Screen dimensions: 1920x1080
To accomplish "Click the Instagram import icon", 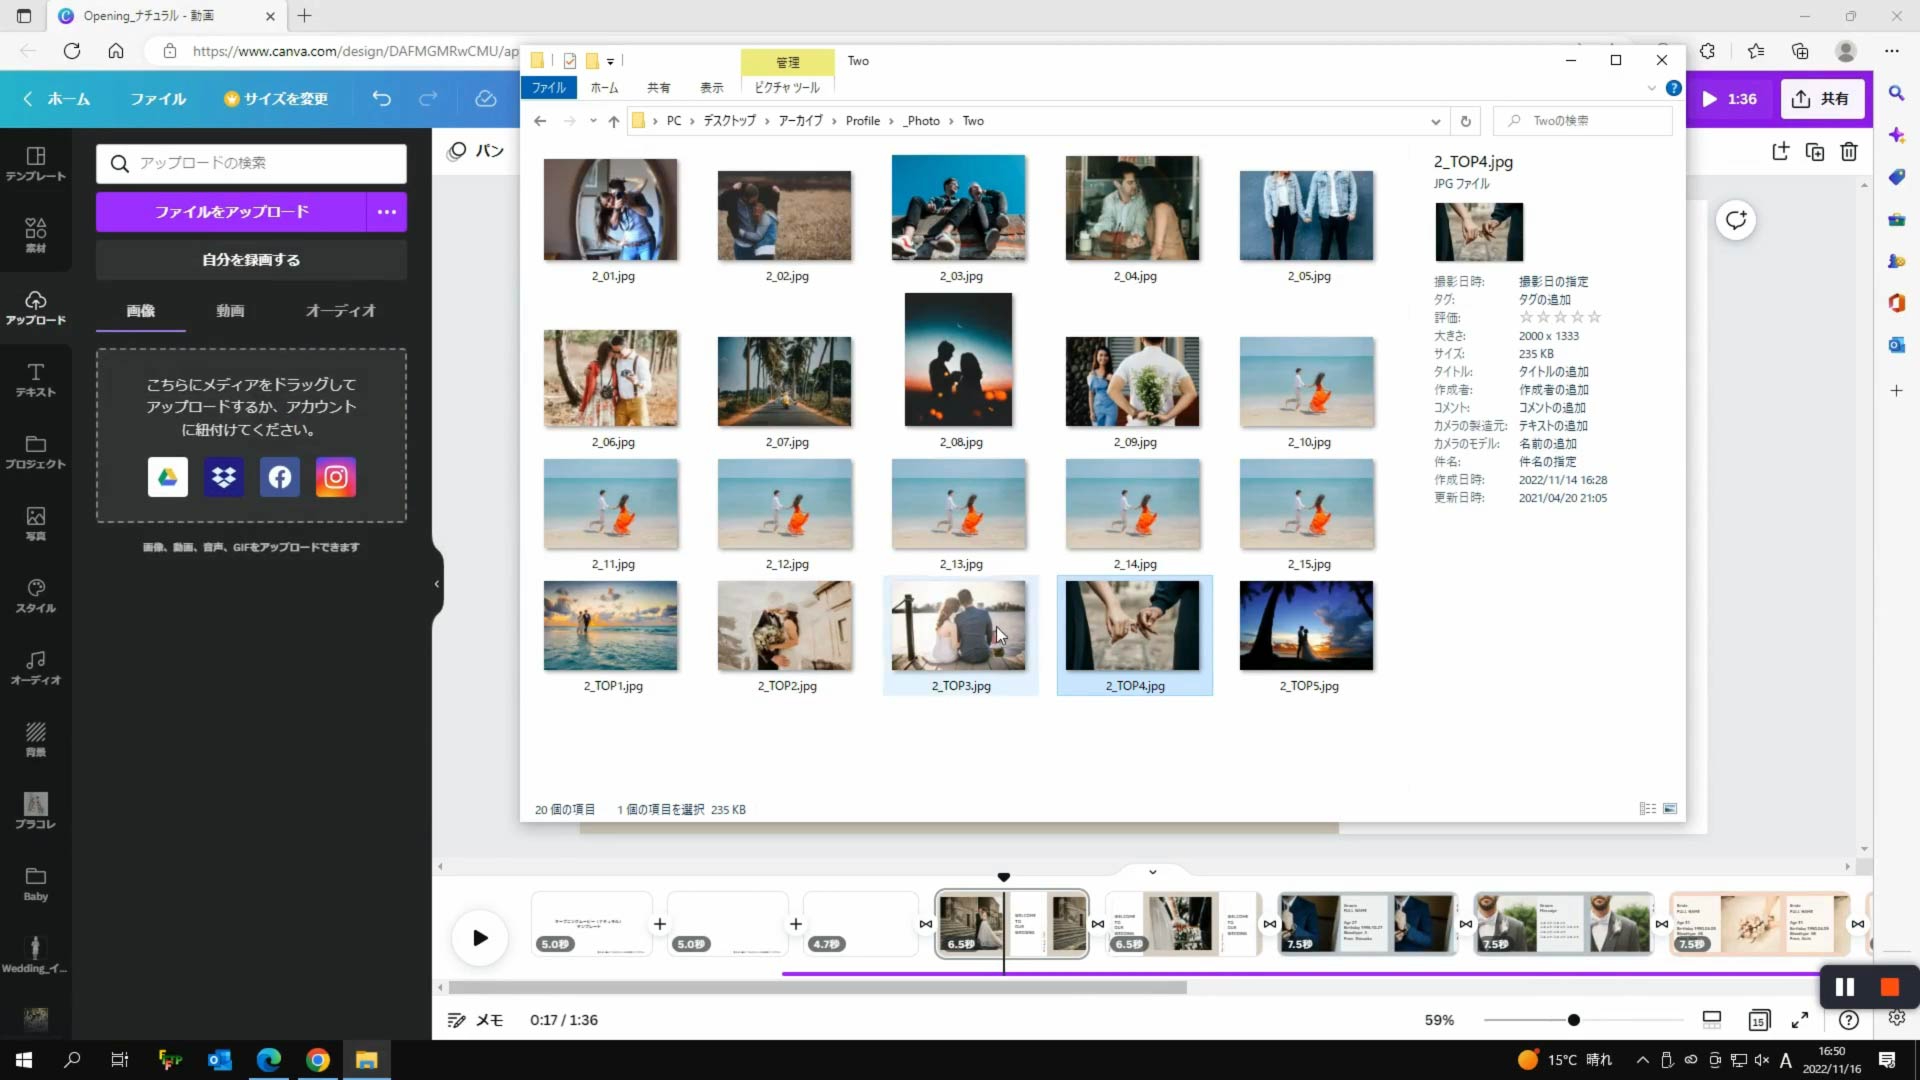I will click(x=336, y=477).
